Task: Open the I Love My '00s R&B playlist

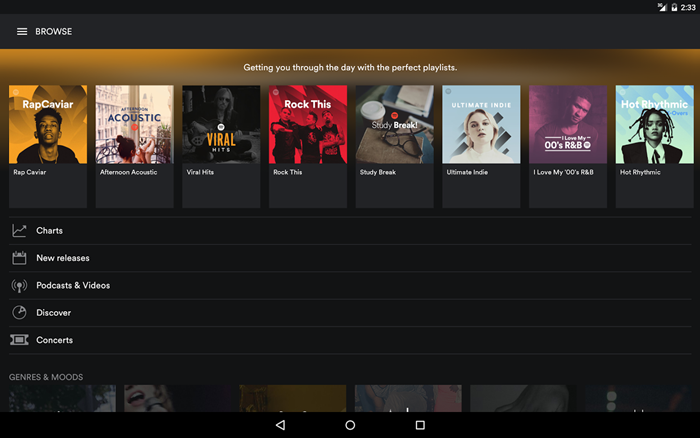Action: pyautogui.click(x=568, y=146)
